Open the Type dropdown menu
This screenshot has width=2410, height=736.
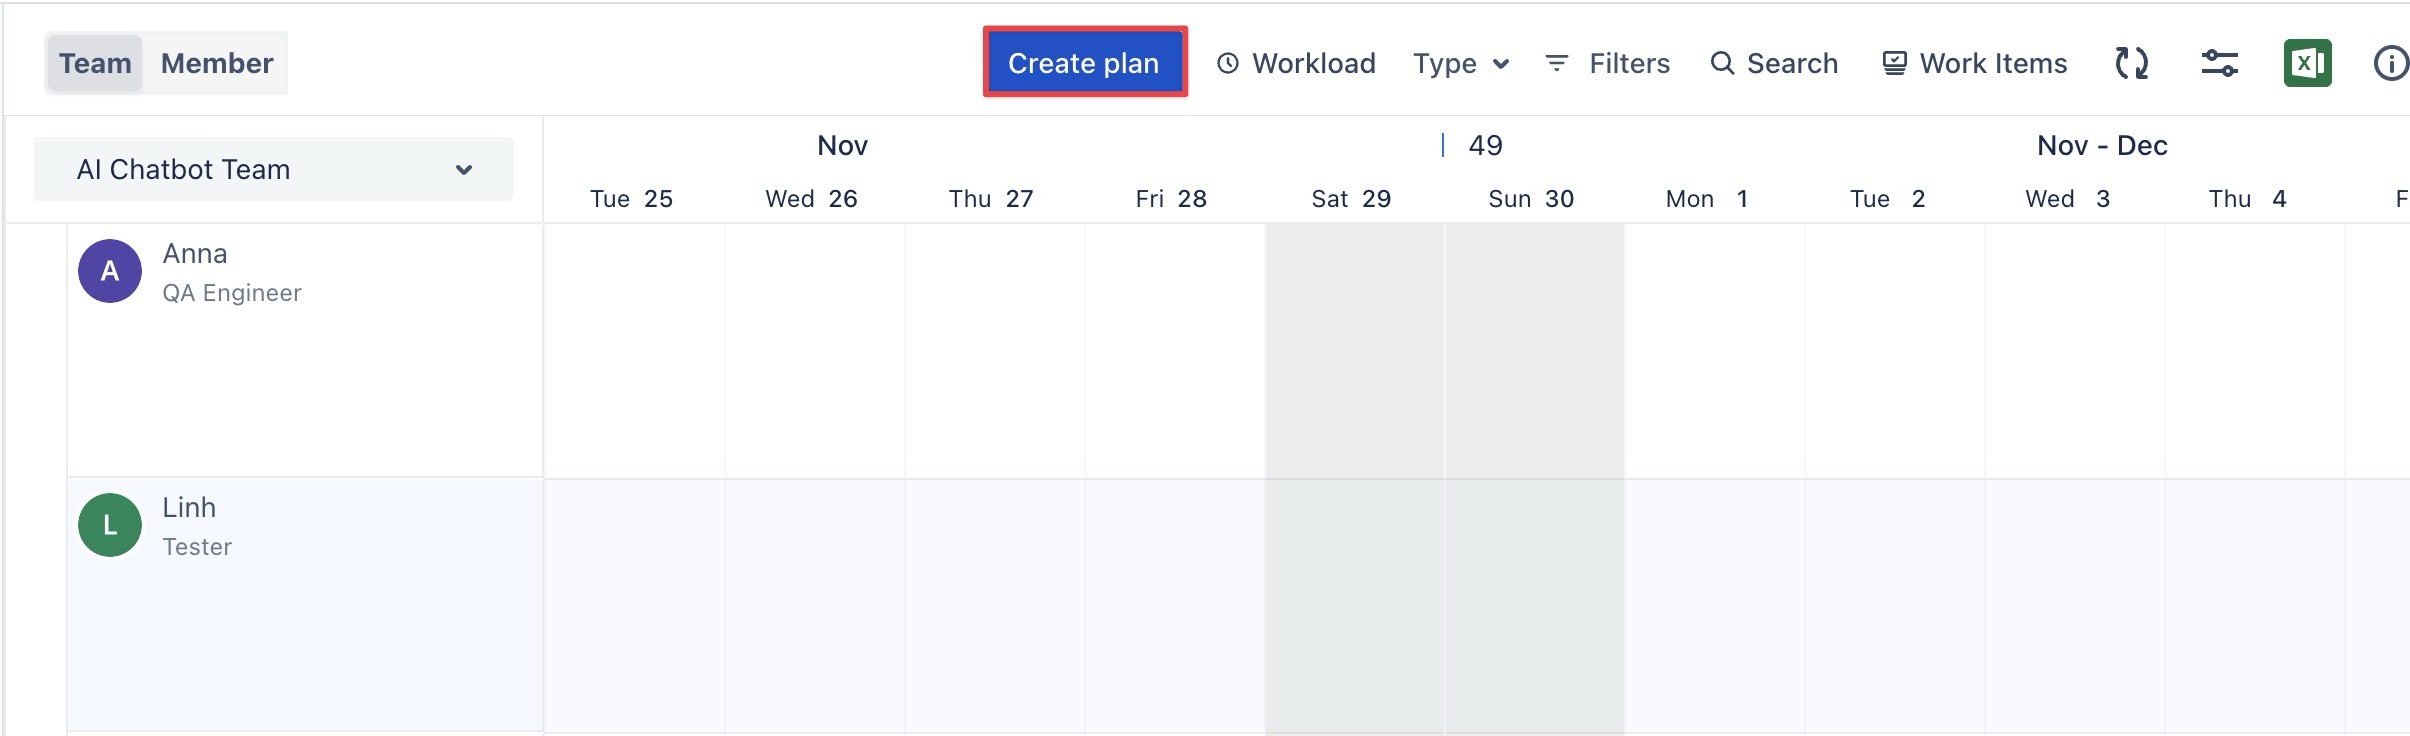1460,63
